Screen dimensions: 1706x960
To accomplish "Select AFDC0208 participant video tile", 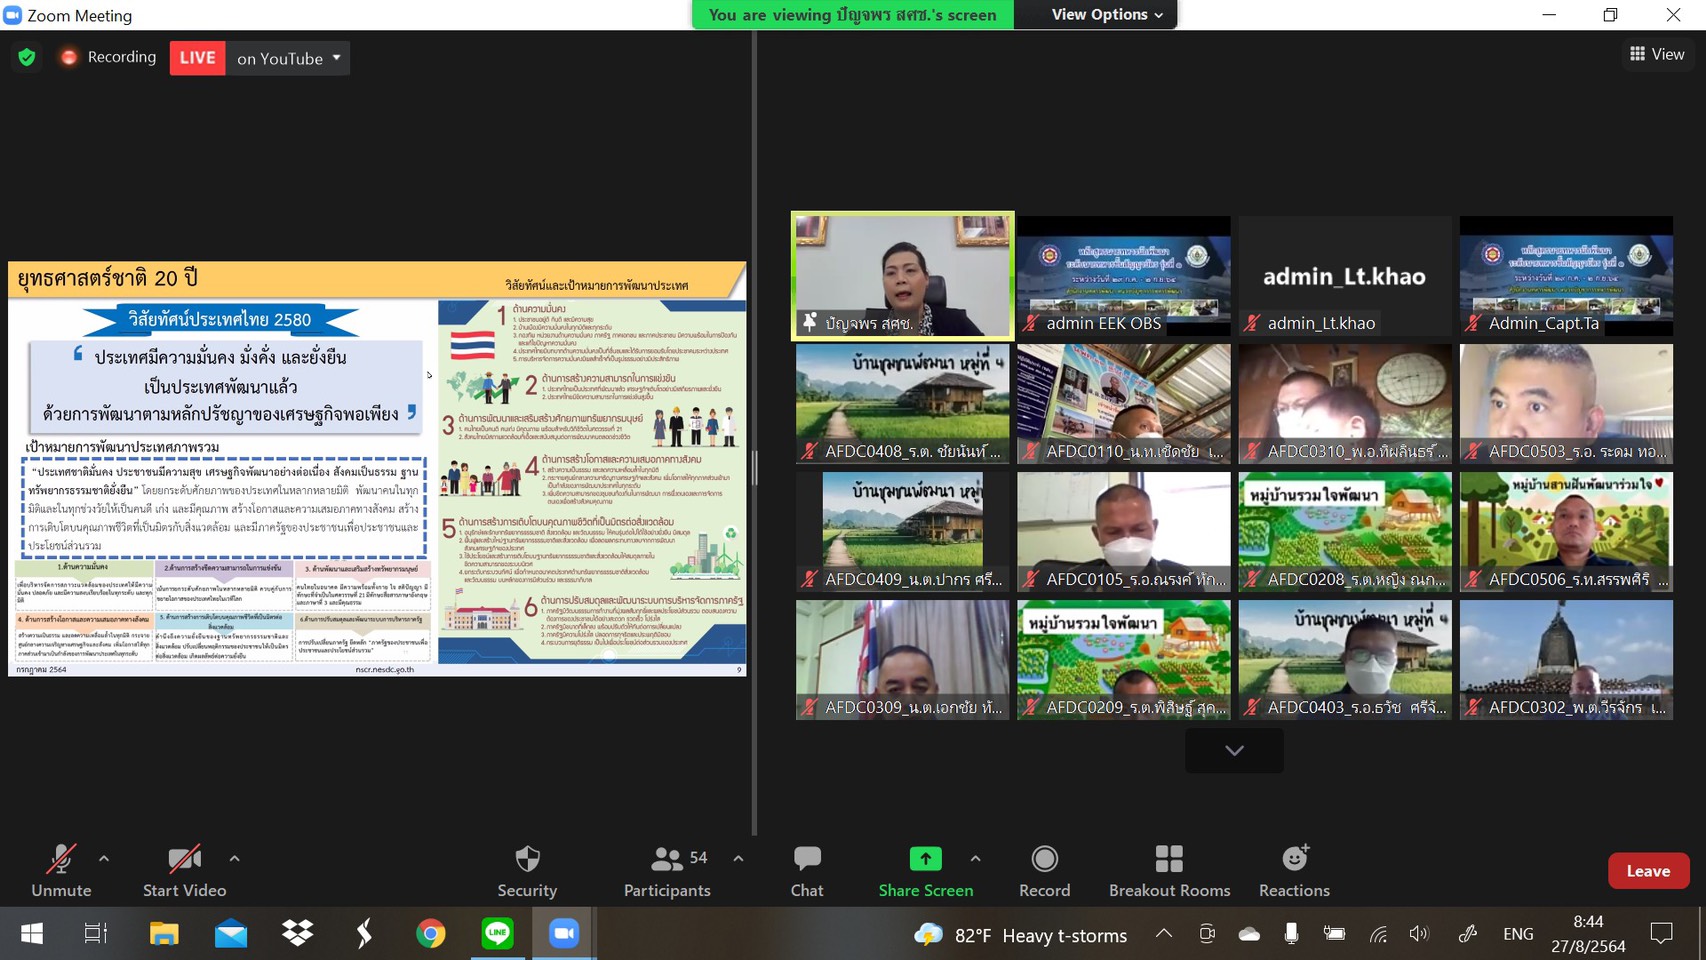I will pos(1345,532).
